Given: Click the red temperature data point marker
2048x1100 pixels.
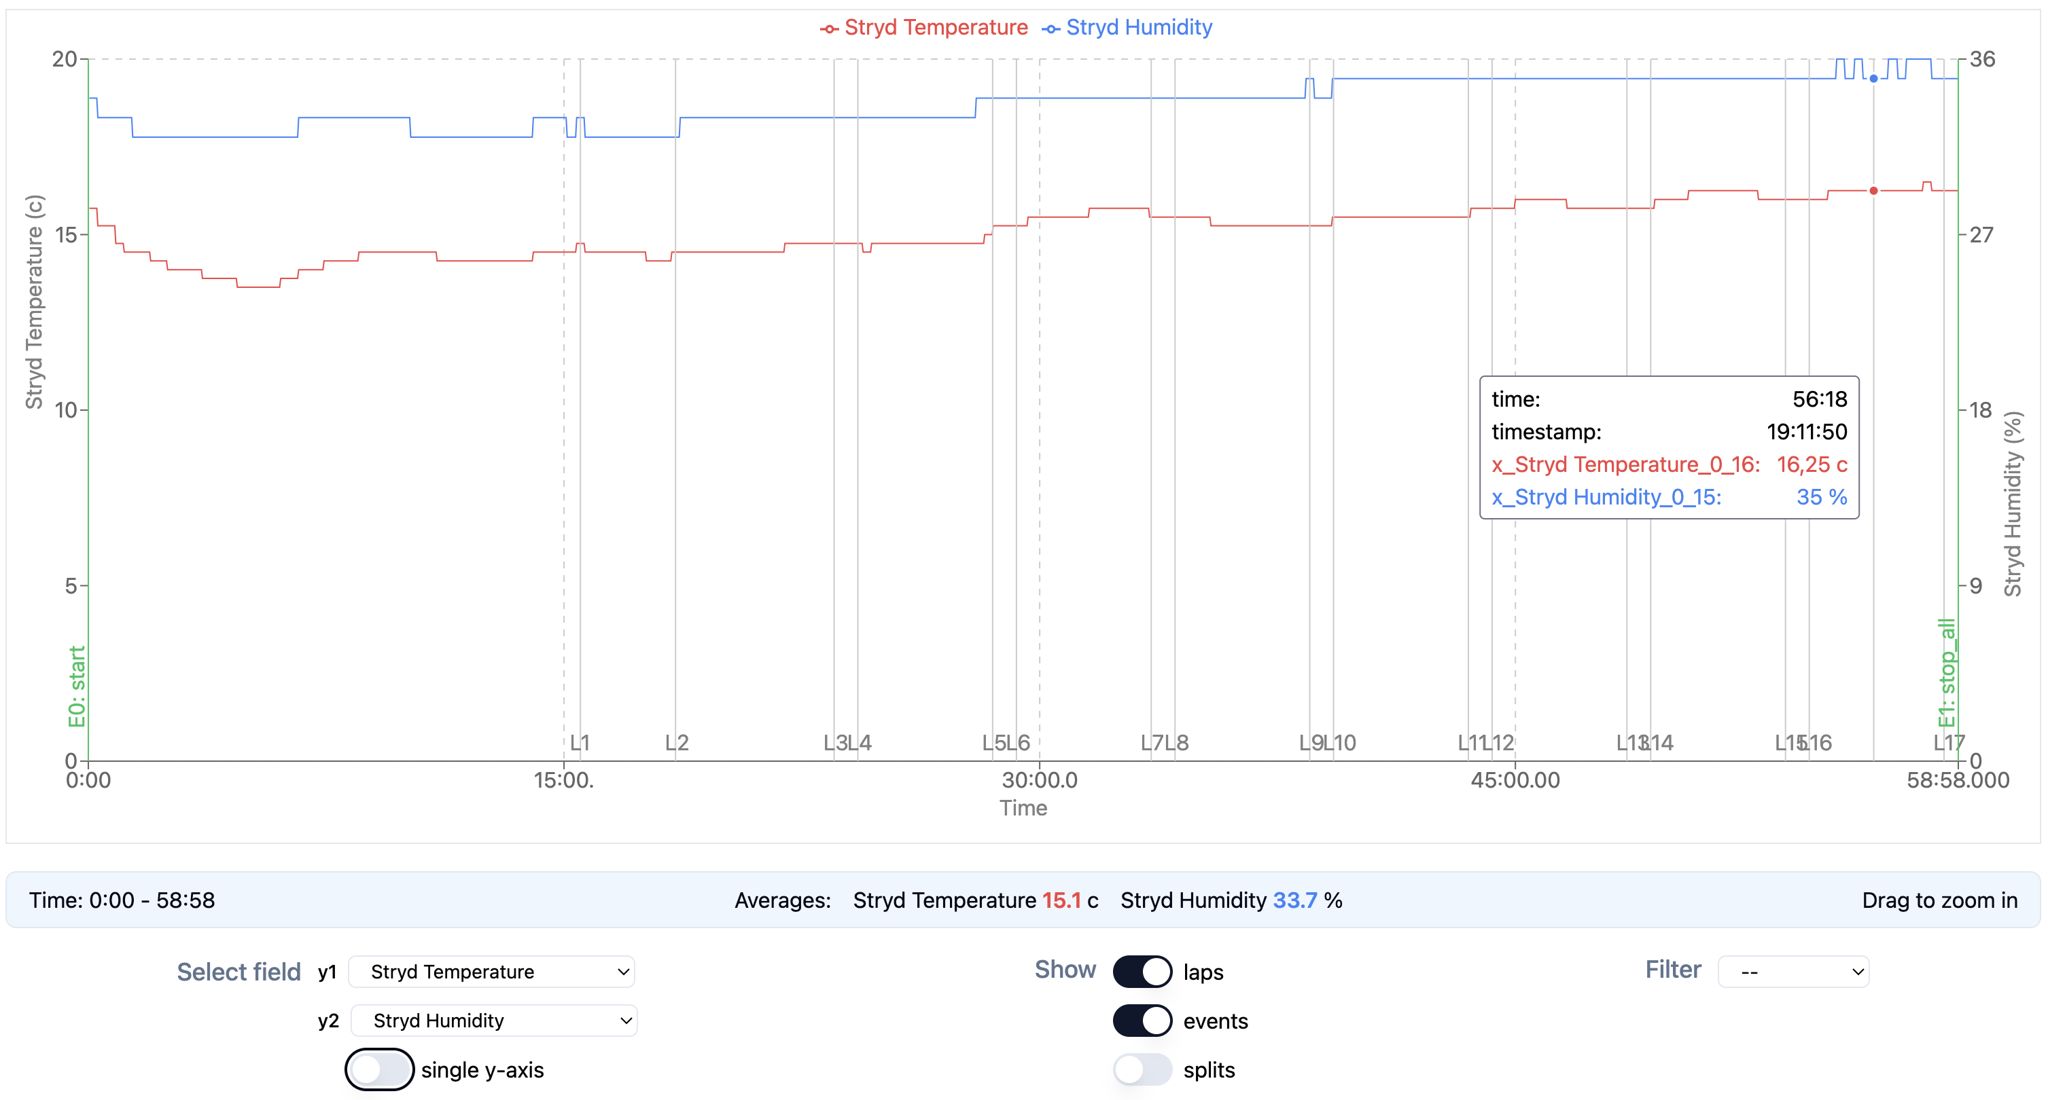Looking at the screenshot, I should (x=1873, y=190).
